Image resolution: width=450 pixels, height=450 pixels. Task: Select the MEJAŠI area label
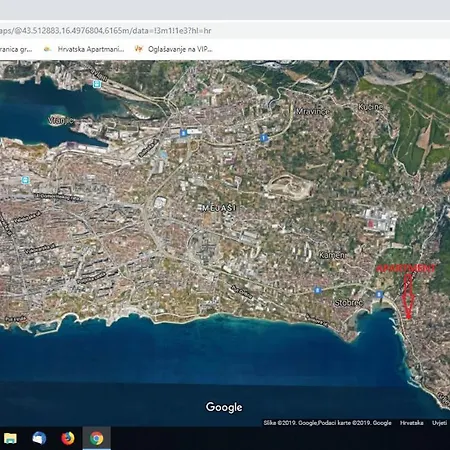pos(219,208)
